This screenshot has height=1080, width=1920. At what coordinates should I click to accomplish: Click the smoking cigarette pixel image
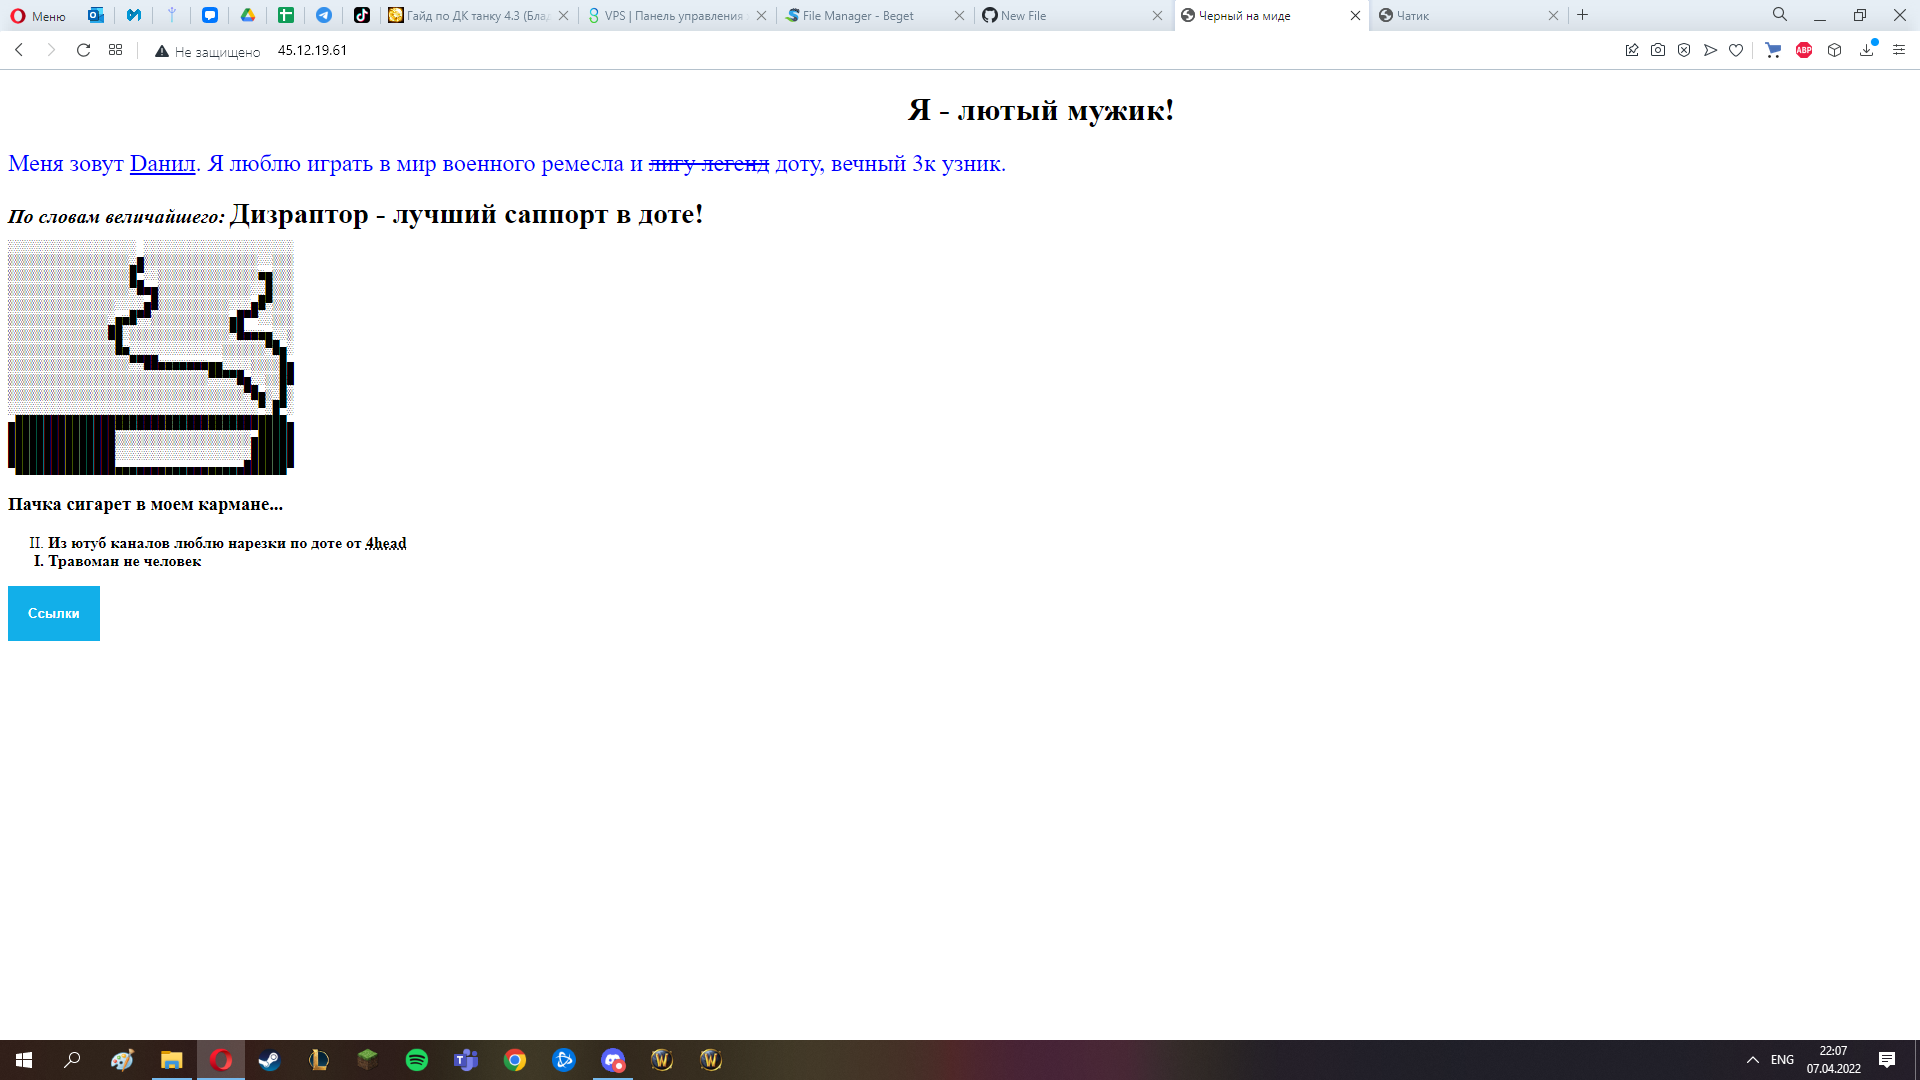pos(151,357)
